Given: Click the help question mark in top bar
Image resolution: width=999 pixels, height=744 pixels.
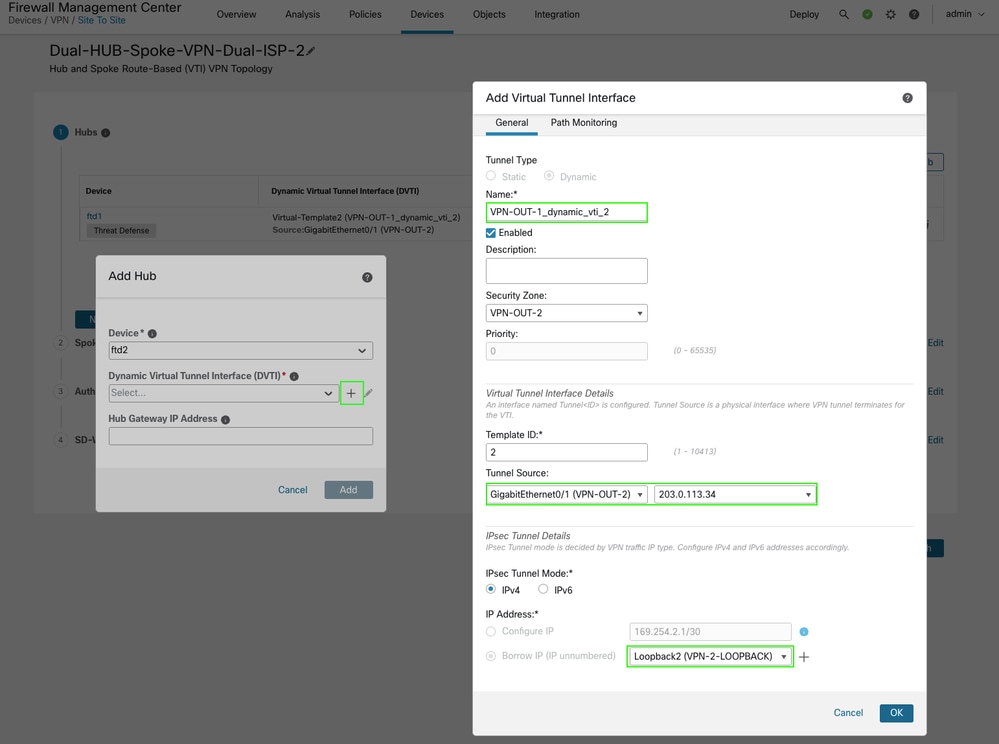Looking at the screenshot, I should (915, 15).
